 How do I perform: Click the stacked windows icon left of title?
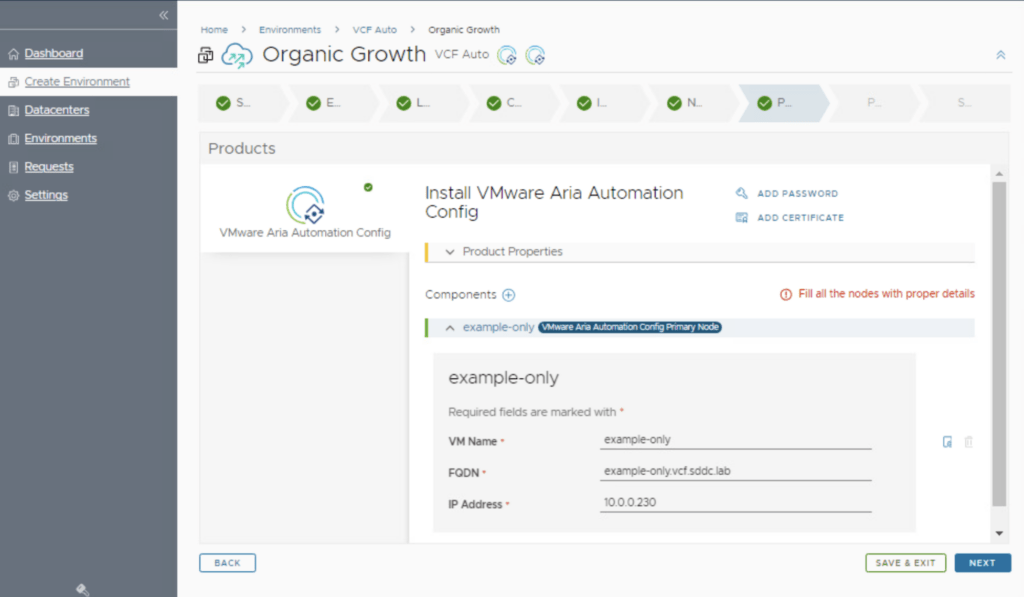206,56
